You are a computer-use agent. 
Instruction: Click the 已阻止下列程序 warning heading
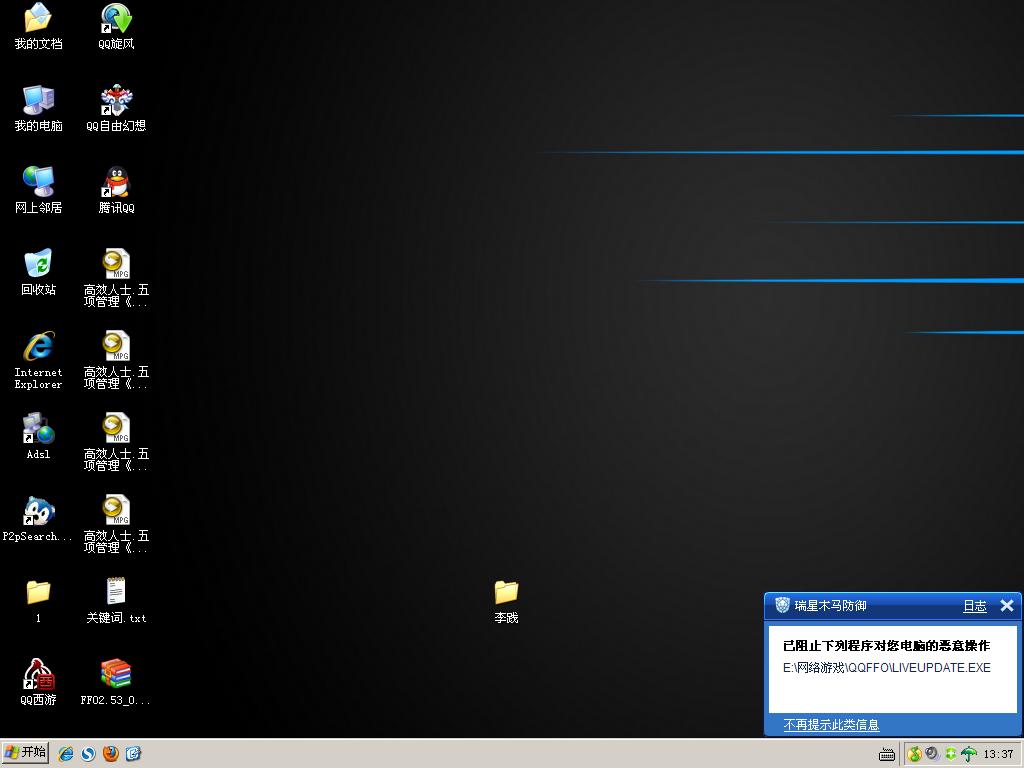[x=886, y=646]
